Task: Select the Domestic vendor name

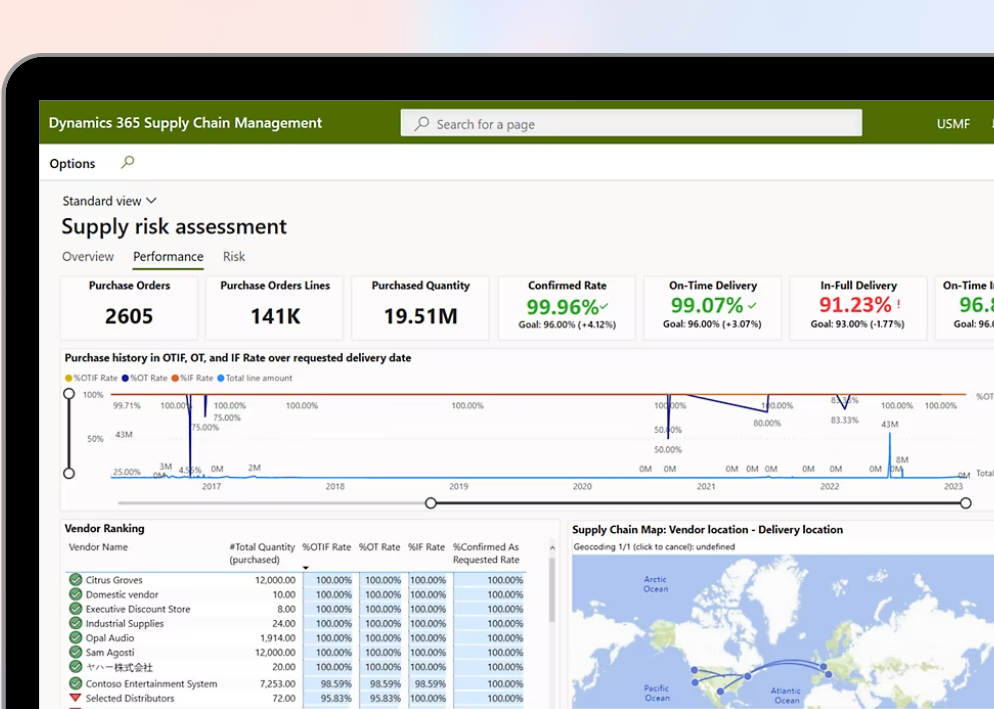Action: 122,594
